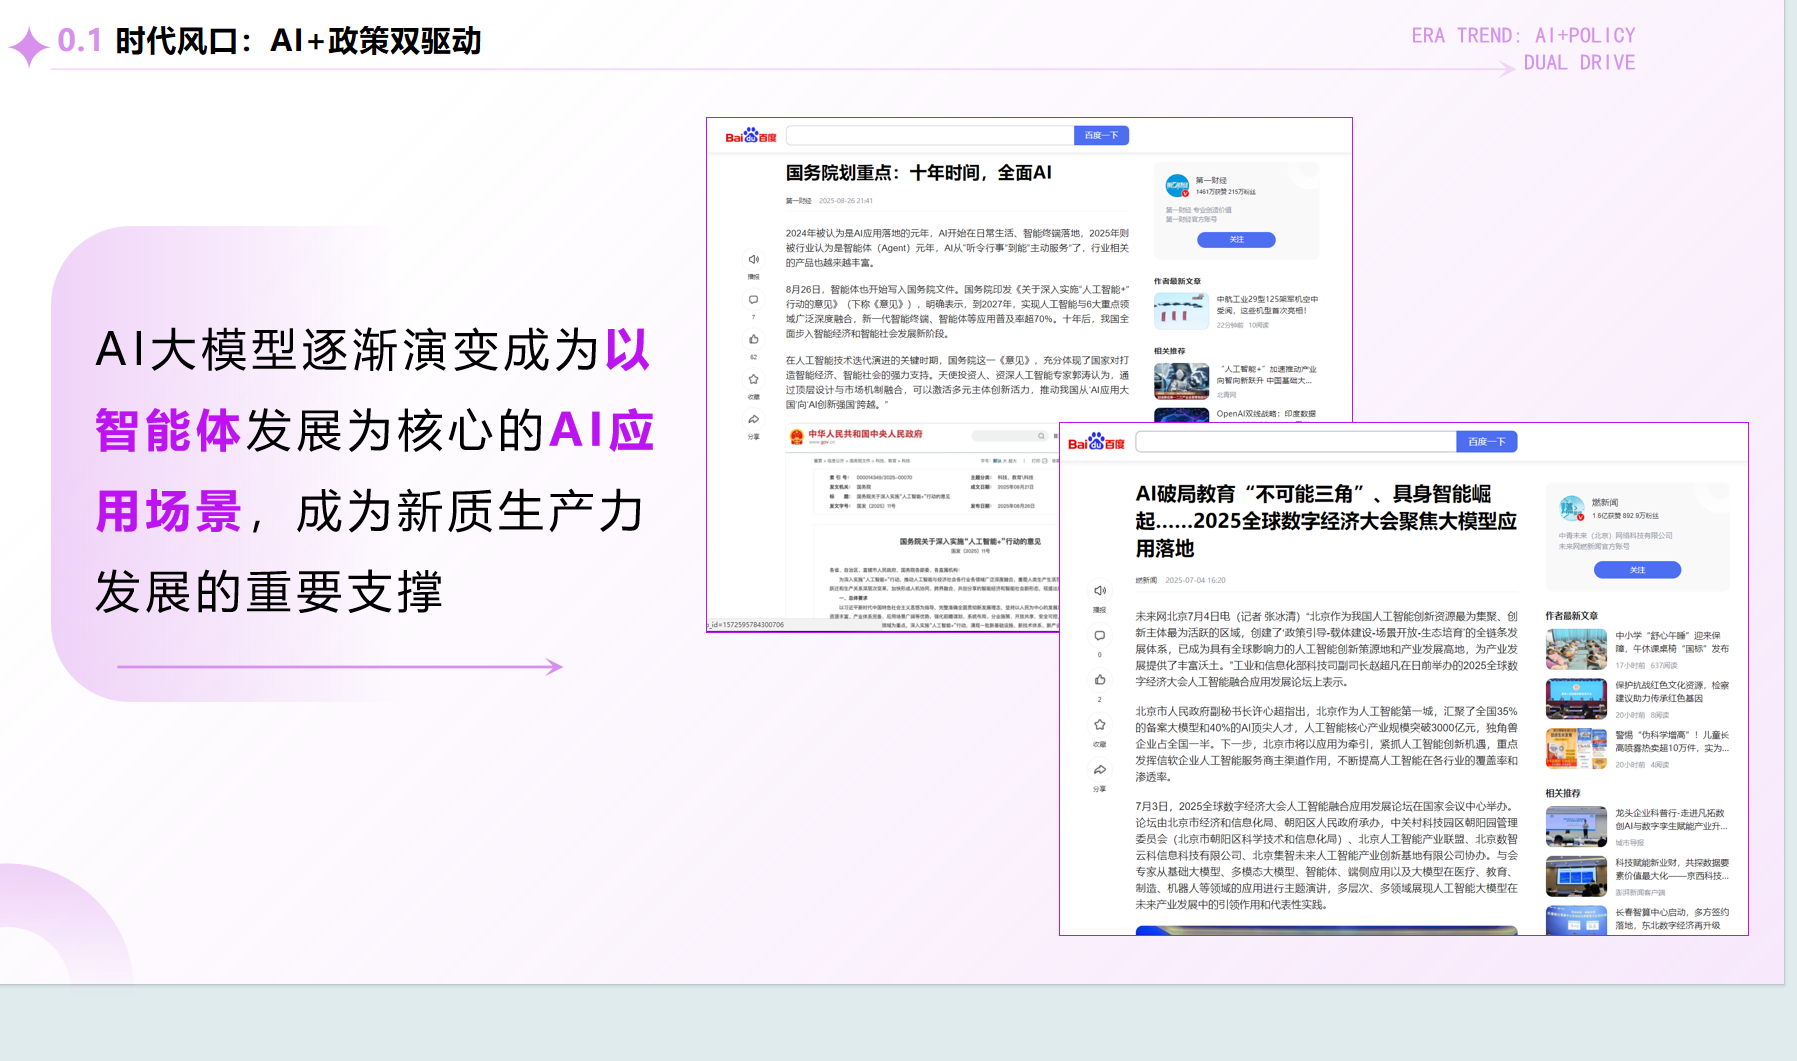Click the audio broadcast icon beside the 国务院划重点 article
This screenshot has height=1061, width=1797.
(753, 260)
